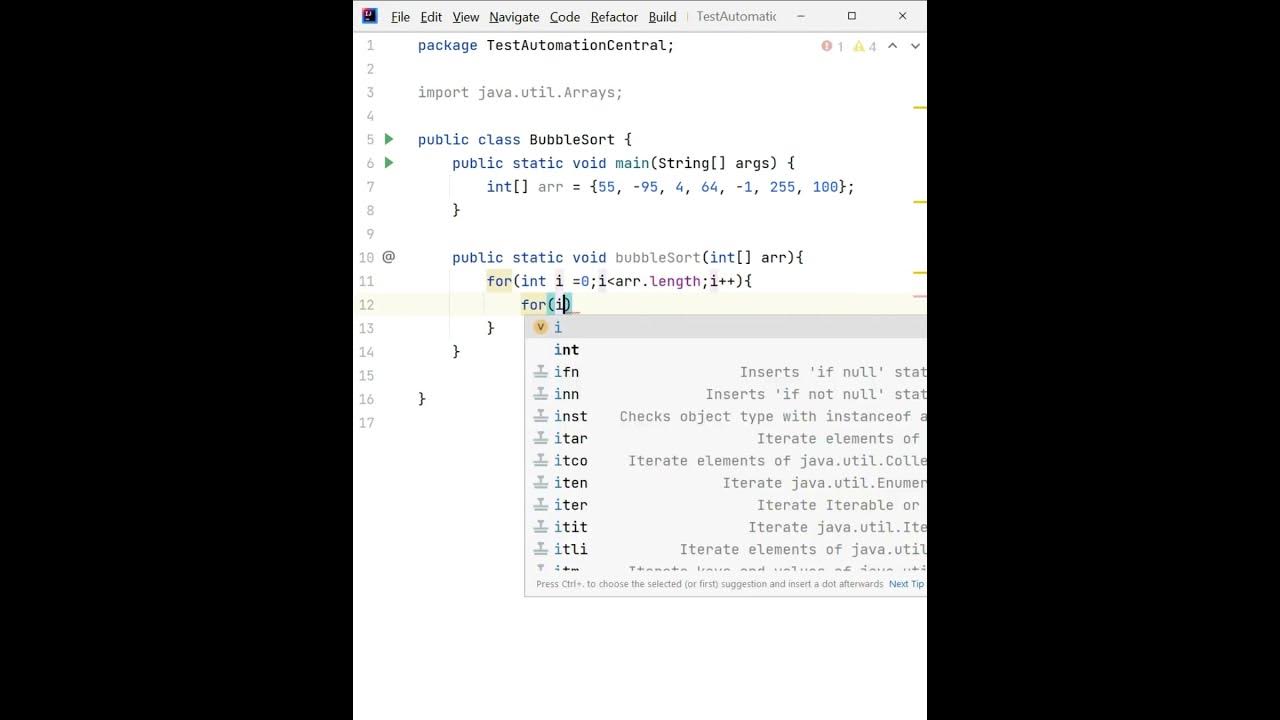Select 'int' keyword completion suggestion
This screenshot has height=720, width=1280.
[726, 349]
